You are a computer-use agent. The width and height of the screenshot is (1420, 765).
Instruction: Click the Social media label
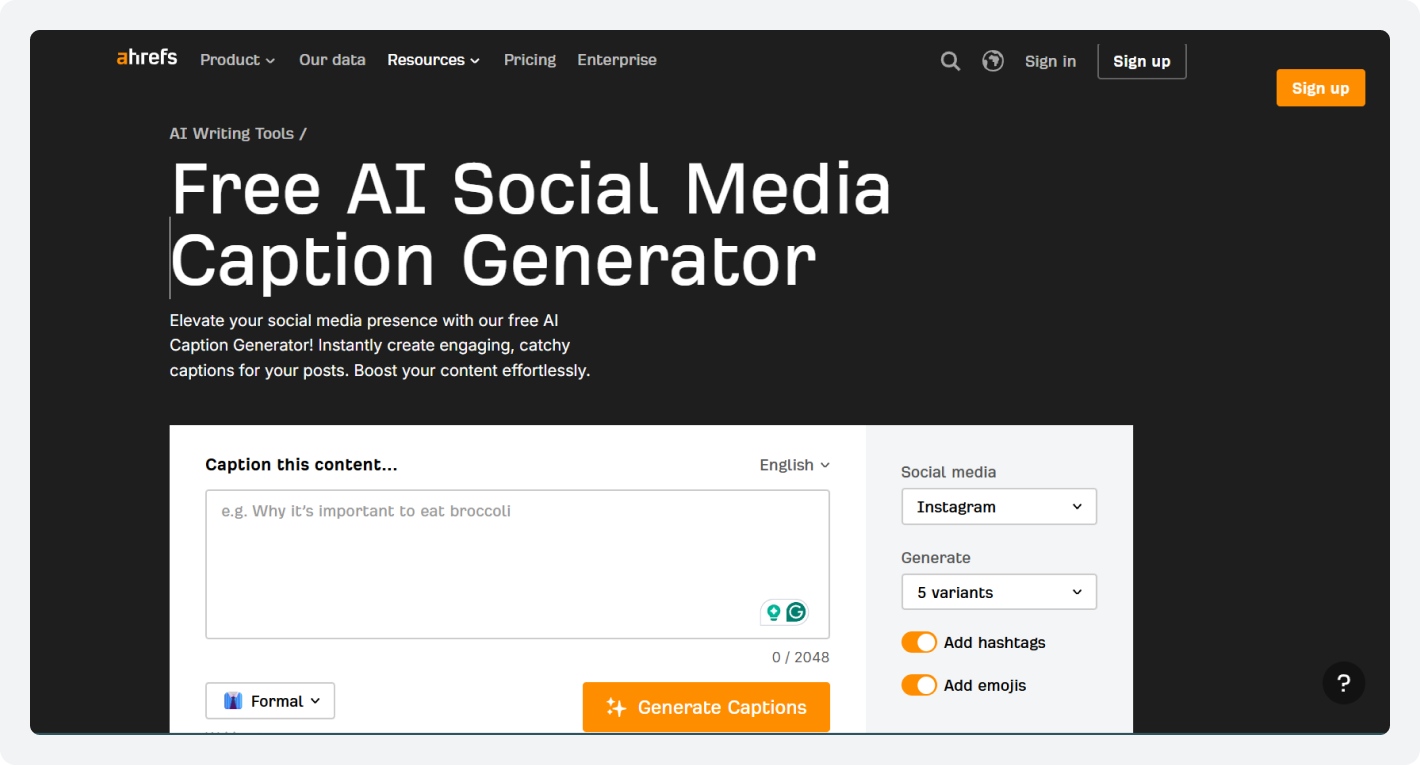(x=948, y=472)
